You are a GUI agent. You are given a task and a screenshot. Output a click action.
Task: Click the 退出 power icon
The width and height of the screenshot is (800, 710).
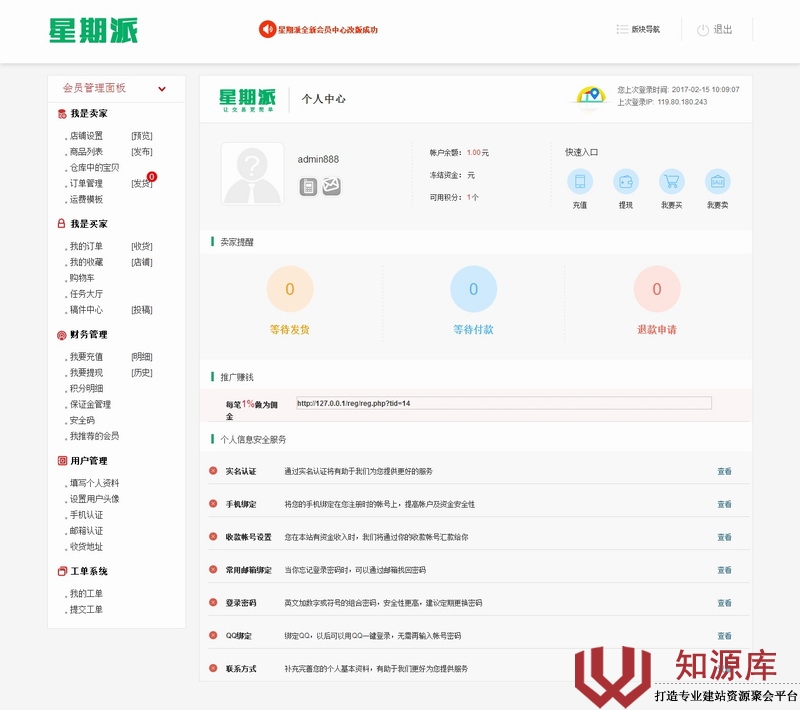tap(703, 30)
